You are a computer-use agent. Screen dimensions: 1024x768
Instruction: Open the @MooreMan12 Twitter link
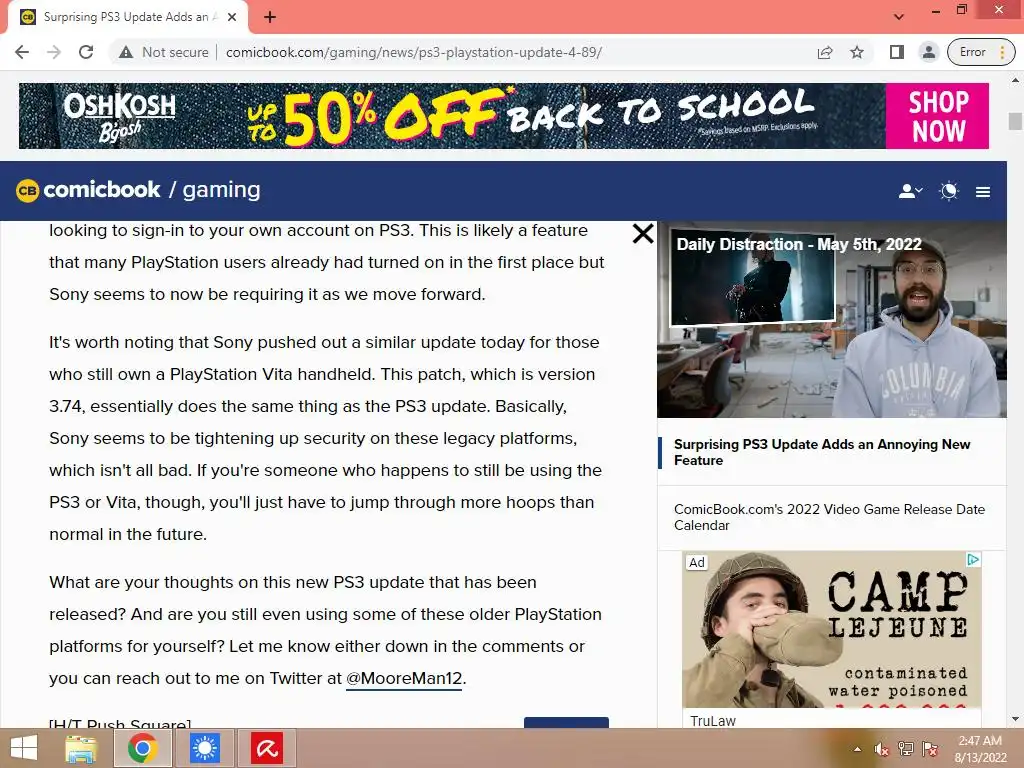[404, 679]
